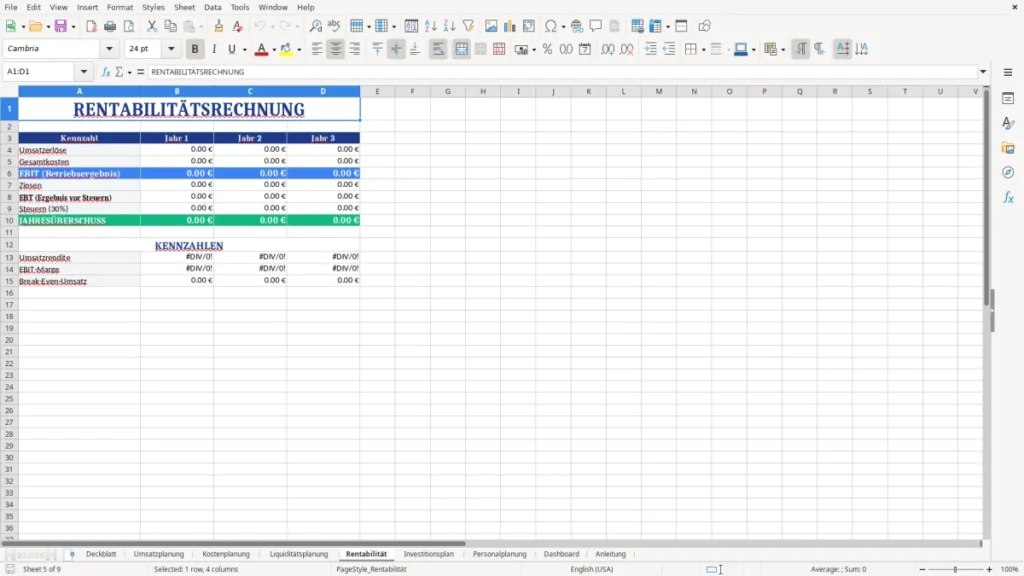Open the Font Name dropdown arrow
1024x576 pixels.
[x=109, y=49]
